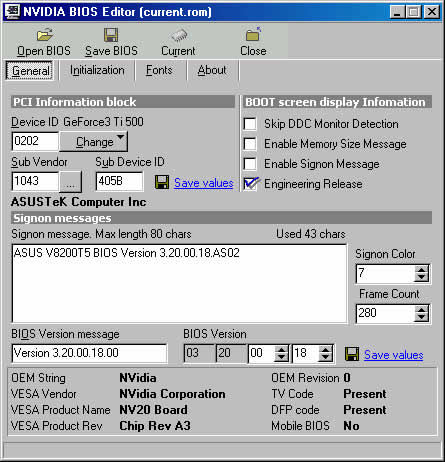445x462 pixels.
Task: Click Save values link in PCI block
Action: [204, 183]
